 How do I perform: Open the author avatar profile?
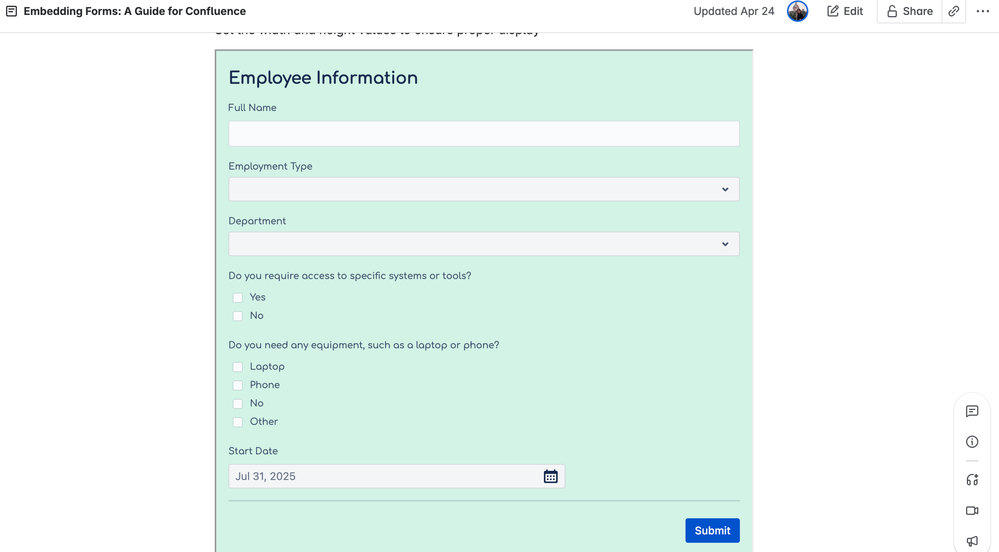pyautogui.click(x=797, y=11)
